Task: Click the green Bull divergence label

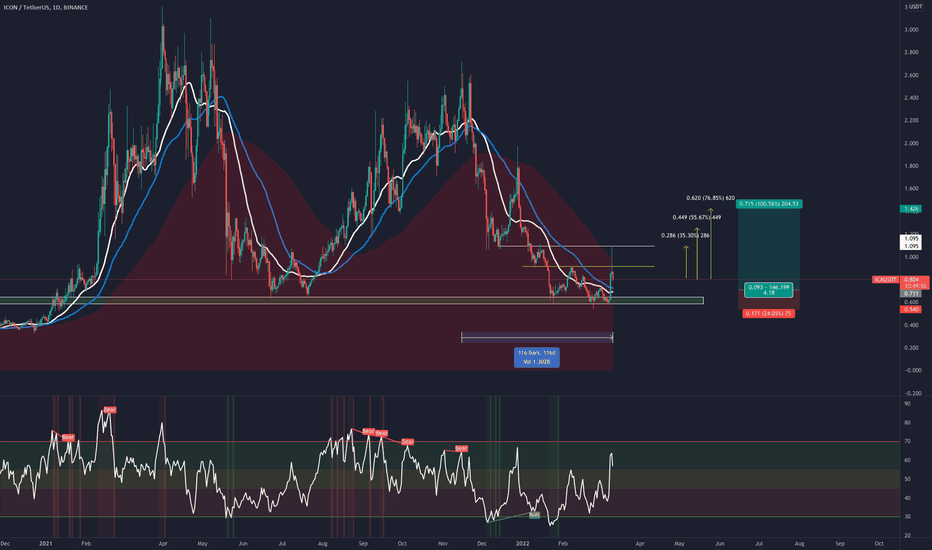Action: pos(534,515)
